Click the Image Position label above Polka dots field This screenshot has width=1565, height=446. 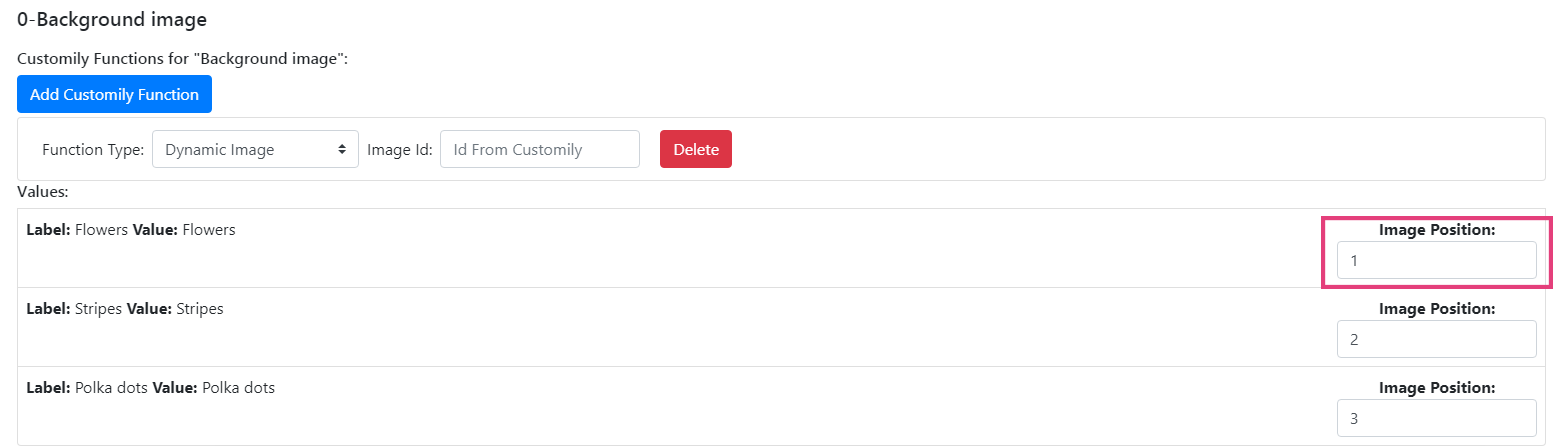(x=1436, y=388)
